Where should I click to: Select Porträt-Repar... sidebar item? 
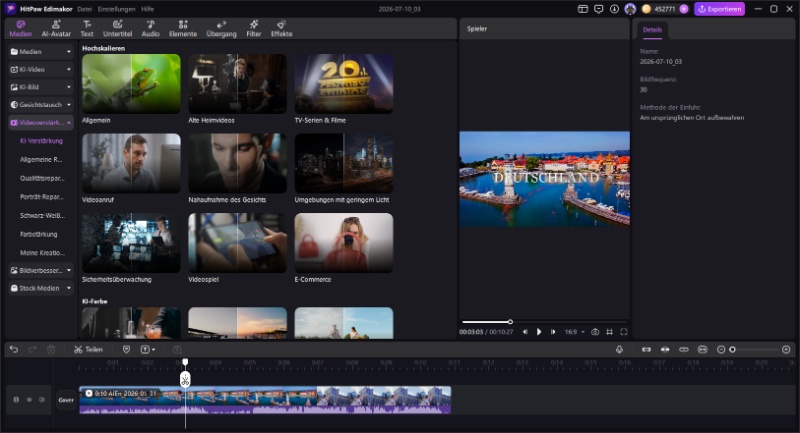pos(41,197)
